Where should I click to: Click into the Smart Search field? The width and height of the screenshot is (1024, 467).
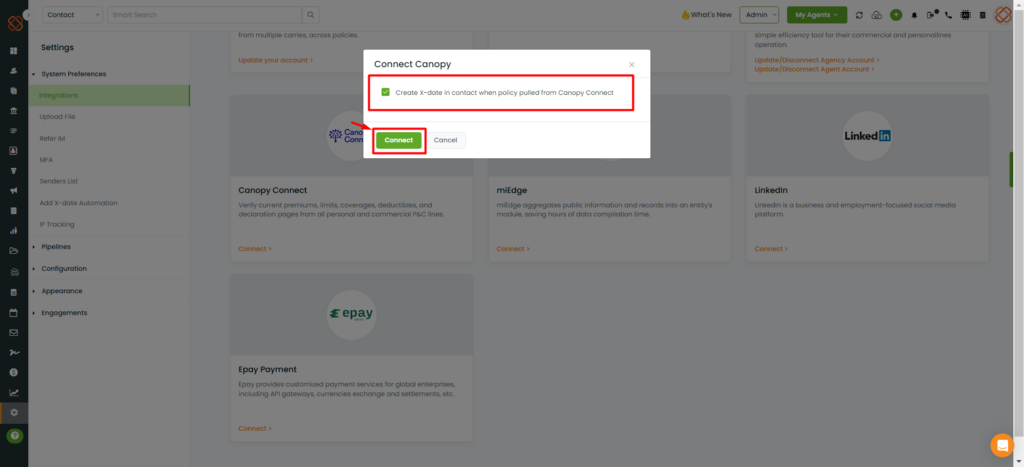204,14
